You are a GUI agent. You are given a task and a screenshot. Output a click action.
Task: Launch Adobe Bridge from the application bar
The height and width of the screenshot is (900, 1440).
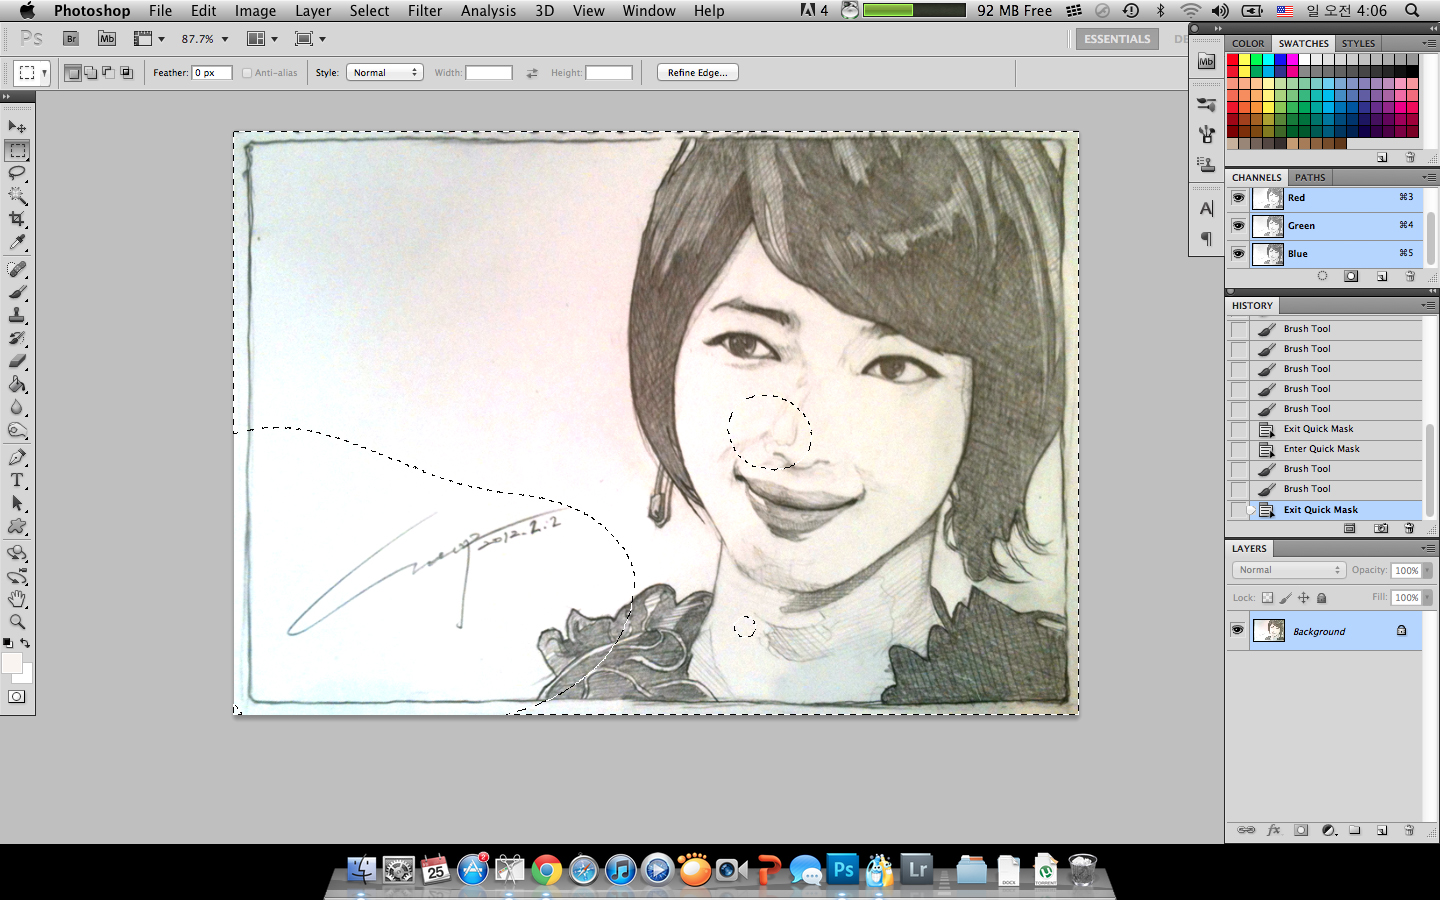coord(71,39)
